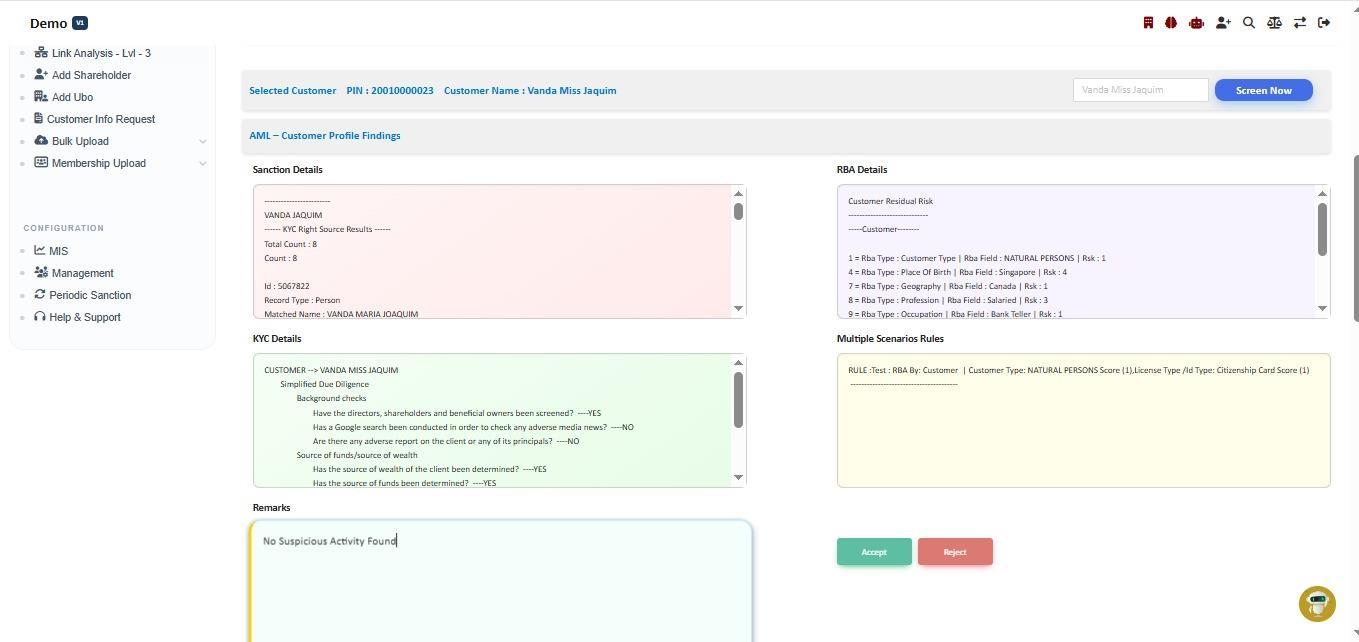Click the red brain icon in header
Screen dimensions: 1359x642
(1171, 22)
